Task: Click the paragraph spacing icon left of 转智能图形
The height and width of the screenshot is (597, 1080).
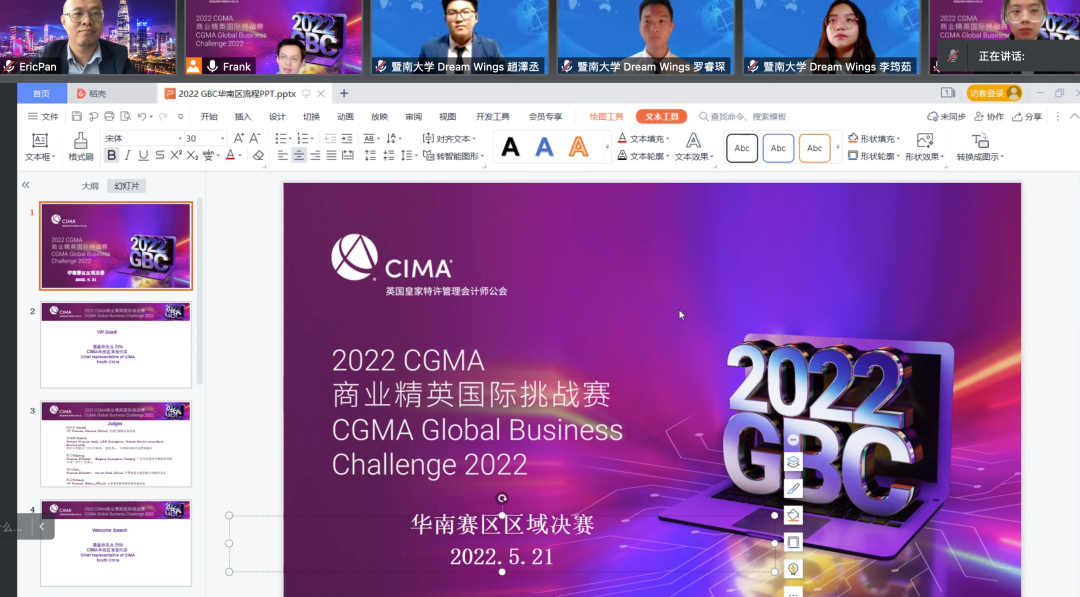Action: (x=407, y=156)
